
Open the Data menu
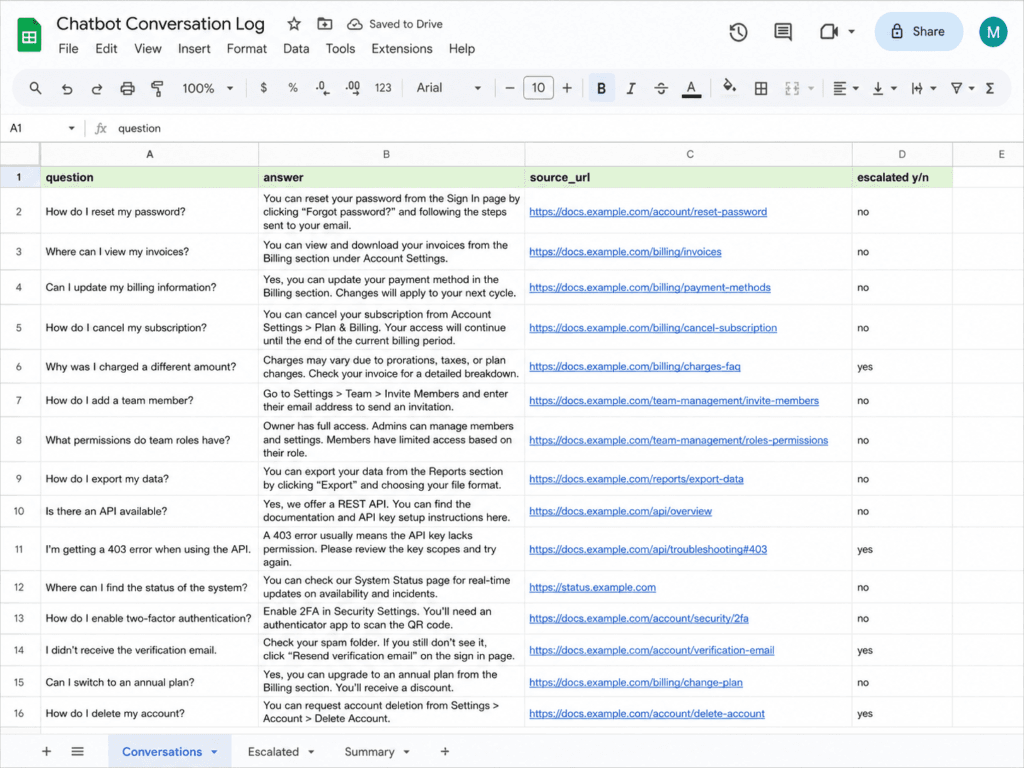coord(296,49)
